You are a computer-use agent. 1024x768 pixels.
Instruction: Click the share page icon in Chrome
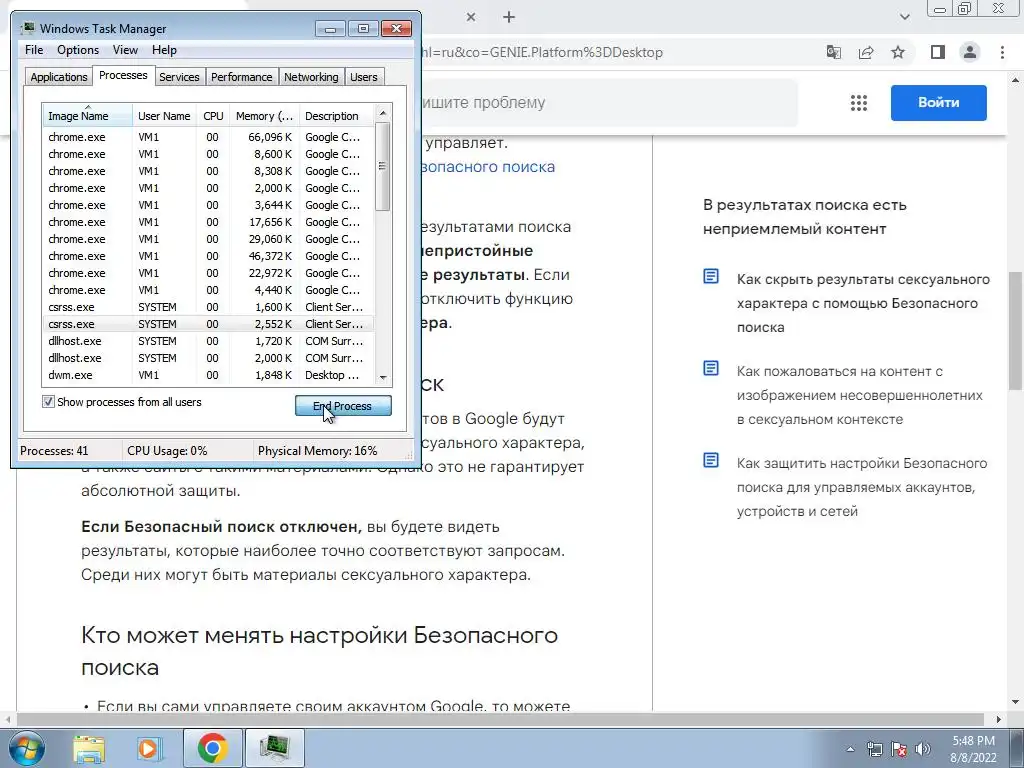pyautogui.click(x=866, y=52)
